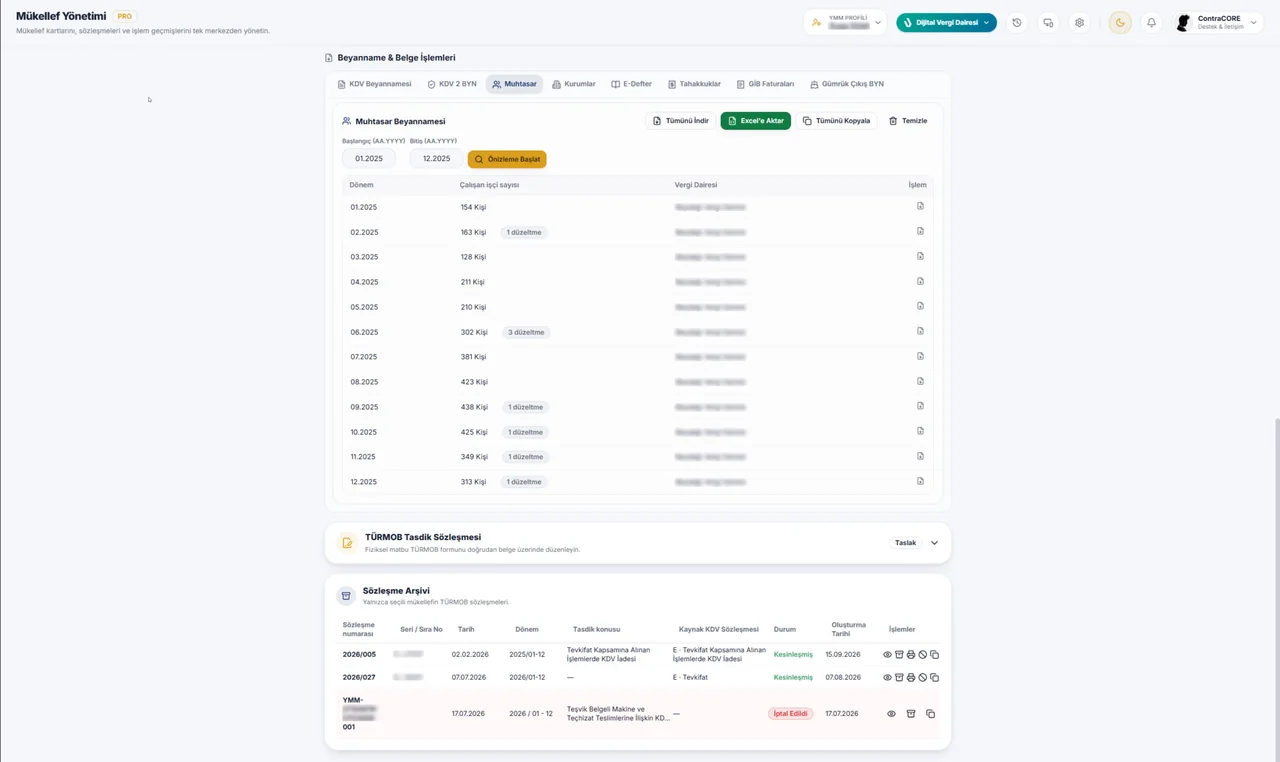The image size is (1280, 762).
Task: Click Tümünü Kopyala button
Action: coord(836,121)
